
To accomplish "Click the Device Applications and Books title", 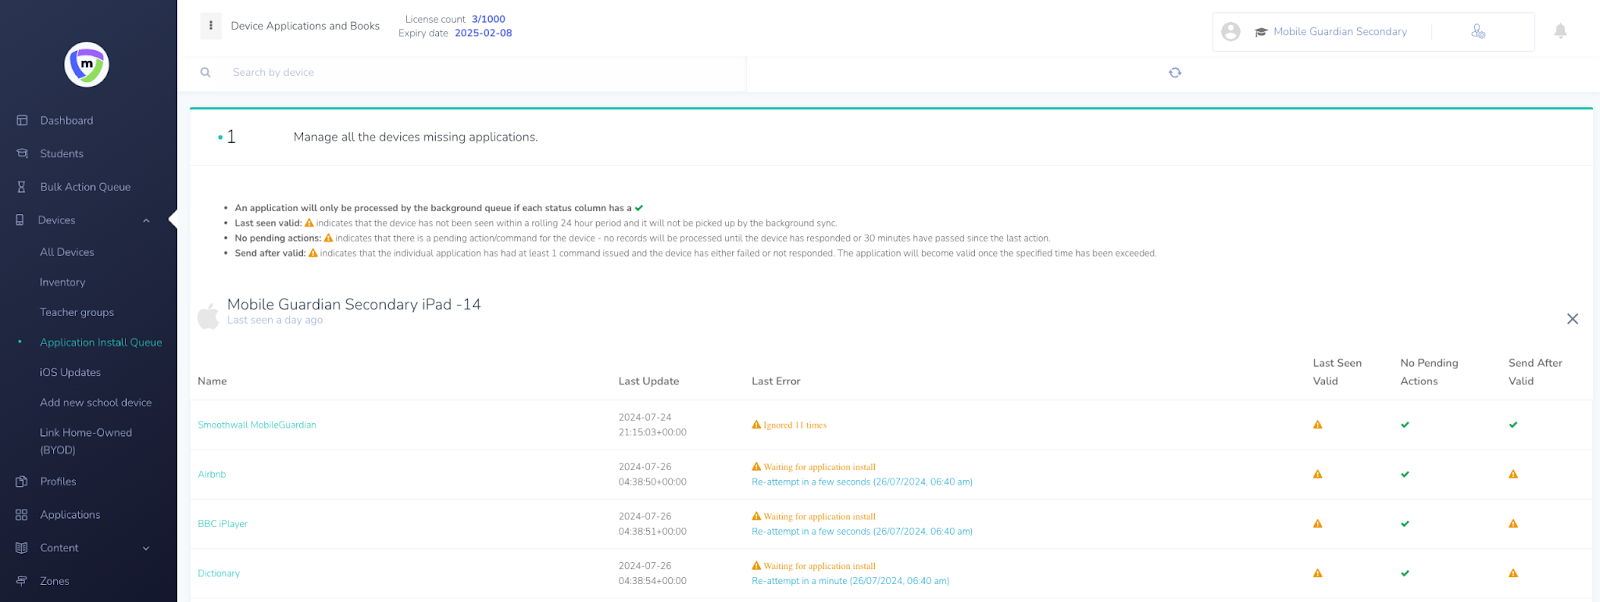I will [x=305, y=26].
